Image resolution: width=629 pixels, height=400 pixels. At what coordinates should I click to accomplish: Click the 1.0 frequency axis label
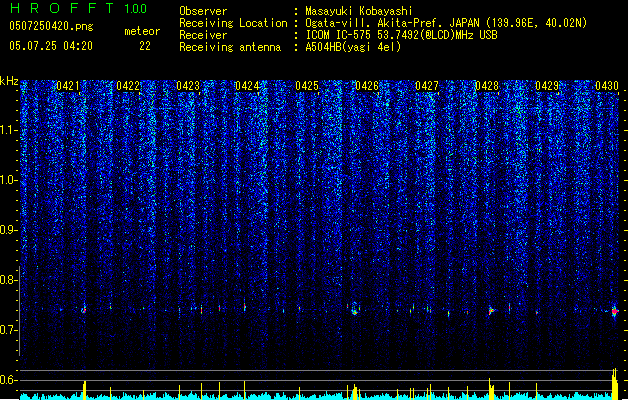[9, 180]
